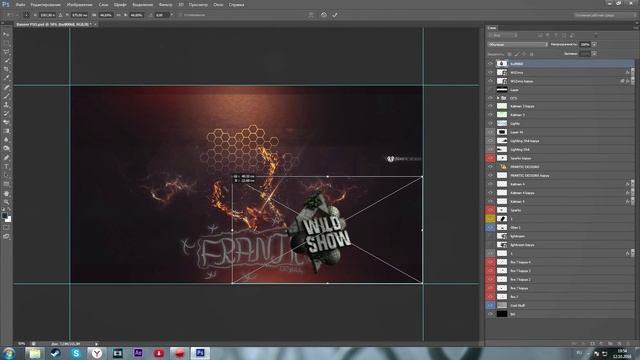Change screen mode from the toolbar
The width and height of the screenshot is (640, 360).
(x=6, y=236)
